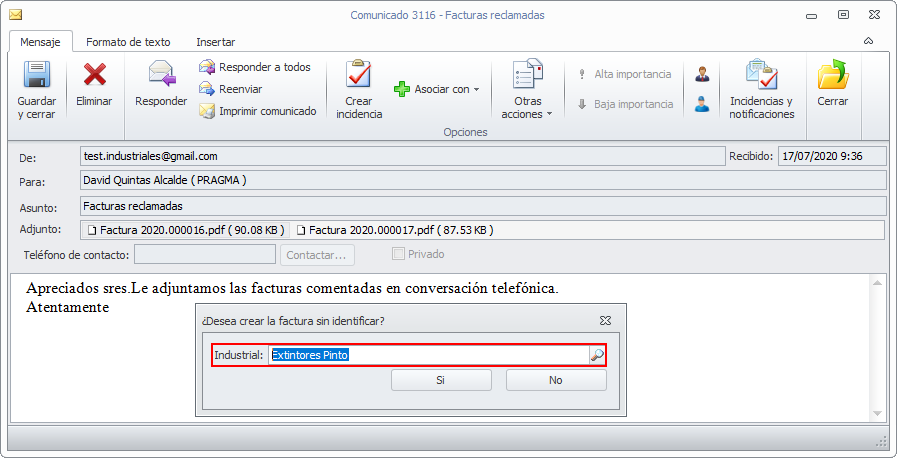Expand the Asociar con dropdown
This screenshot has height=458, width=897.
437,89
